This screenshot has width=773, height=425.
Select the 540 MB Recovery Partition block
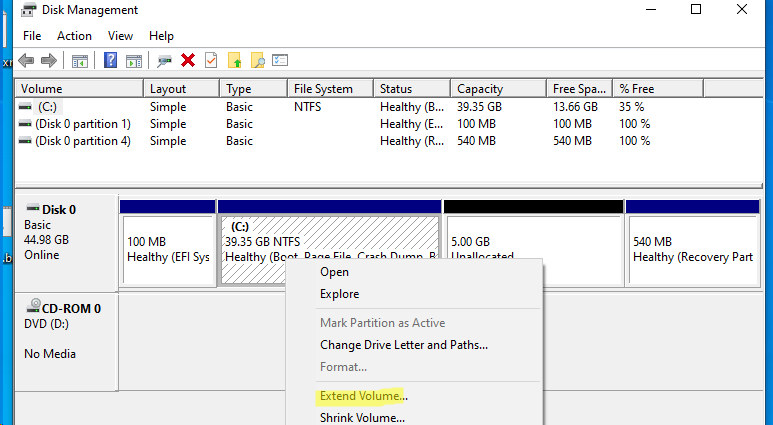click(693, 243)
